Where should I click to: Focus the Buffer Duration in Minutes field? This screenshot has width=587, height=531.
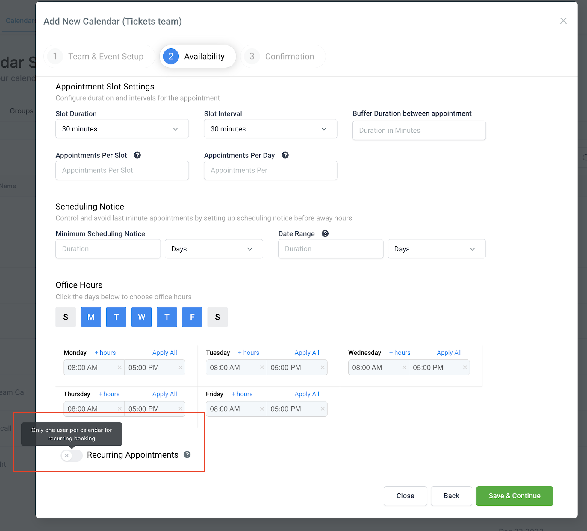coord(419,130)
